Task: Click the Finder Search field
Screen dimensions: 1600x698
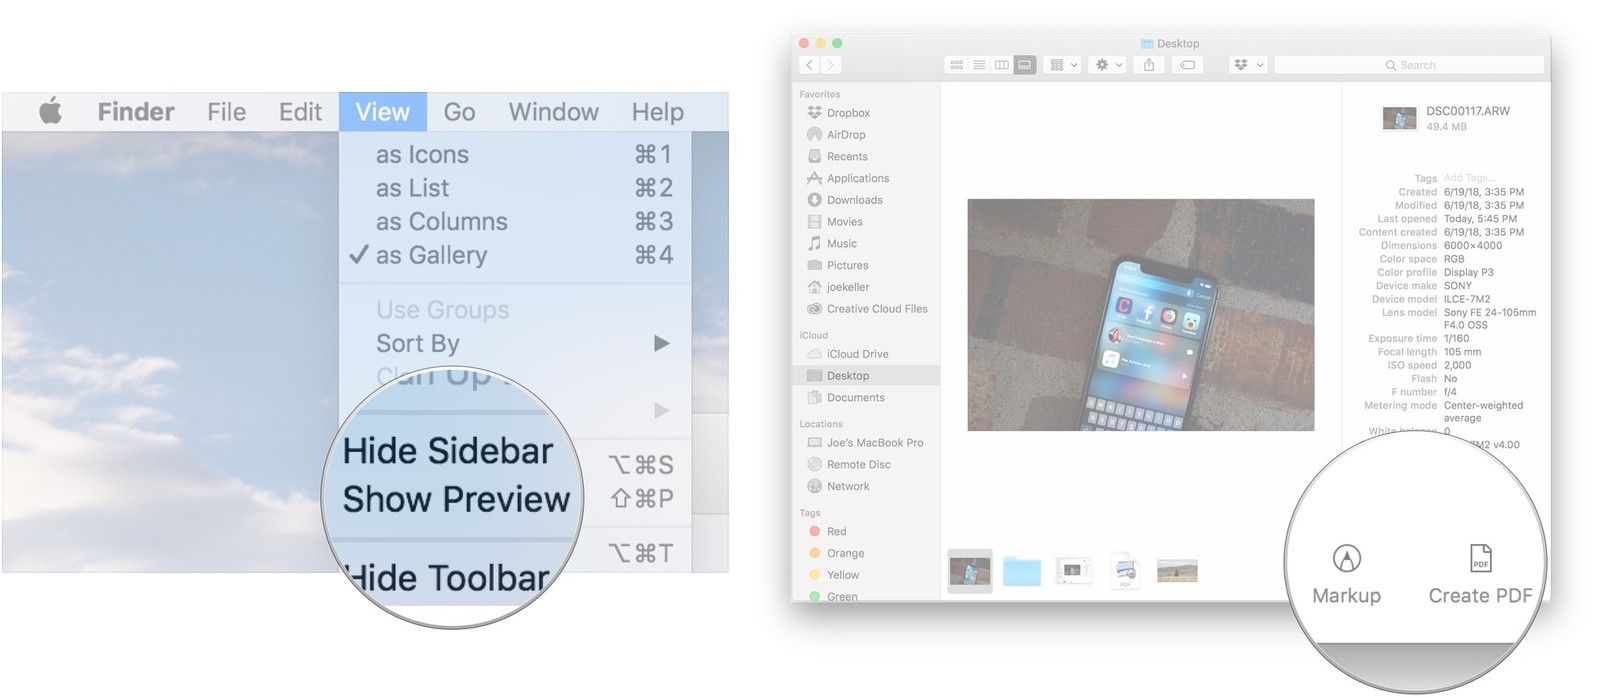Action: click(x=1410, y=65)
